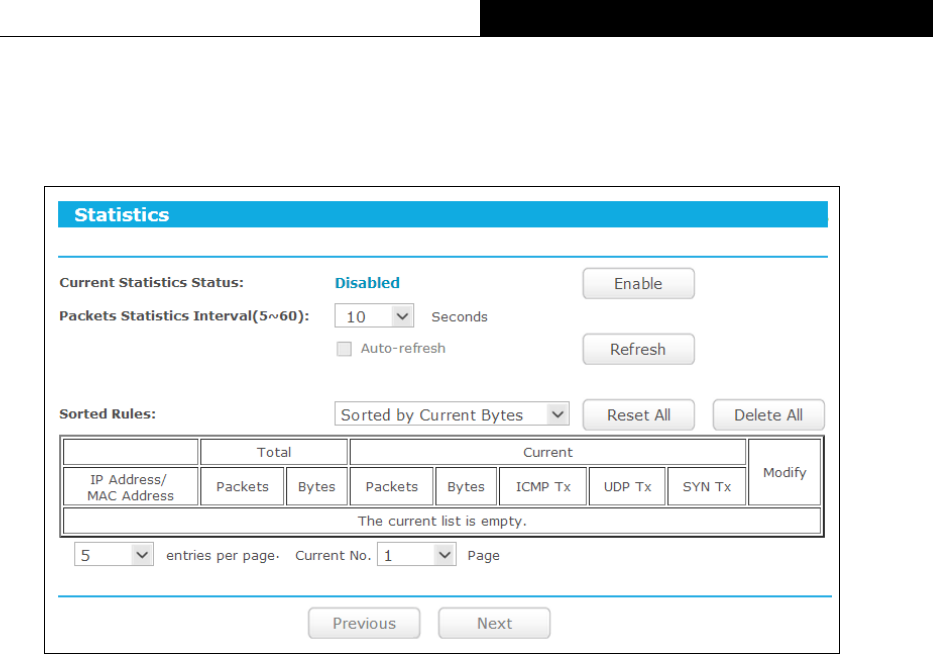Open the Sorted by Current Bytes dropdown
This screenshot has height=654, width=933.
point(452,414)
